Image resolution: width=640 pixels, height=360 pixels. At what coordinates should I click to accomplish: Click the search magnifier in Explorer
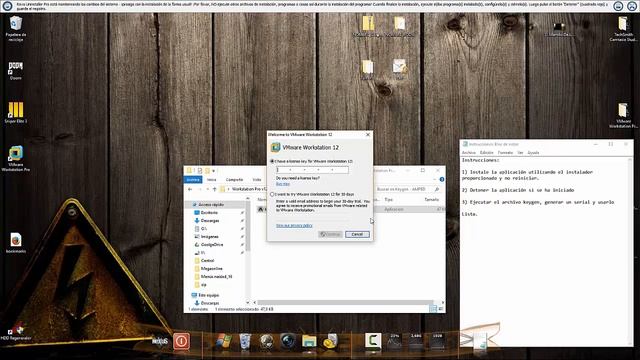pyautogui.click(x=437, y=189)
